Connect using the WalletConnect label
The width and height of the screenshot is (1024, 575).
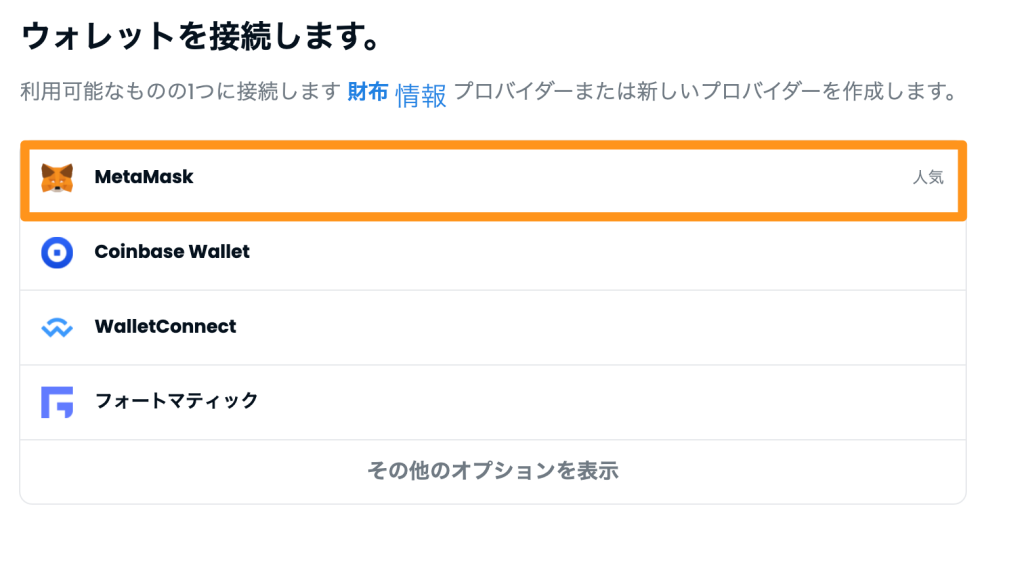pos(165,326)
